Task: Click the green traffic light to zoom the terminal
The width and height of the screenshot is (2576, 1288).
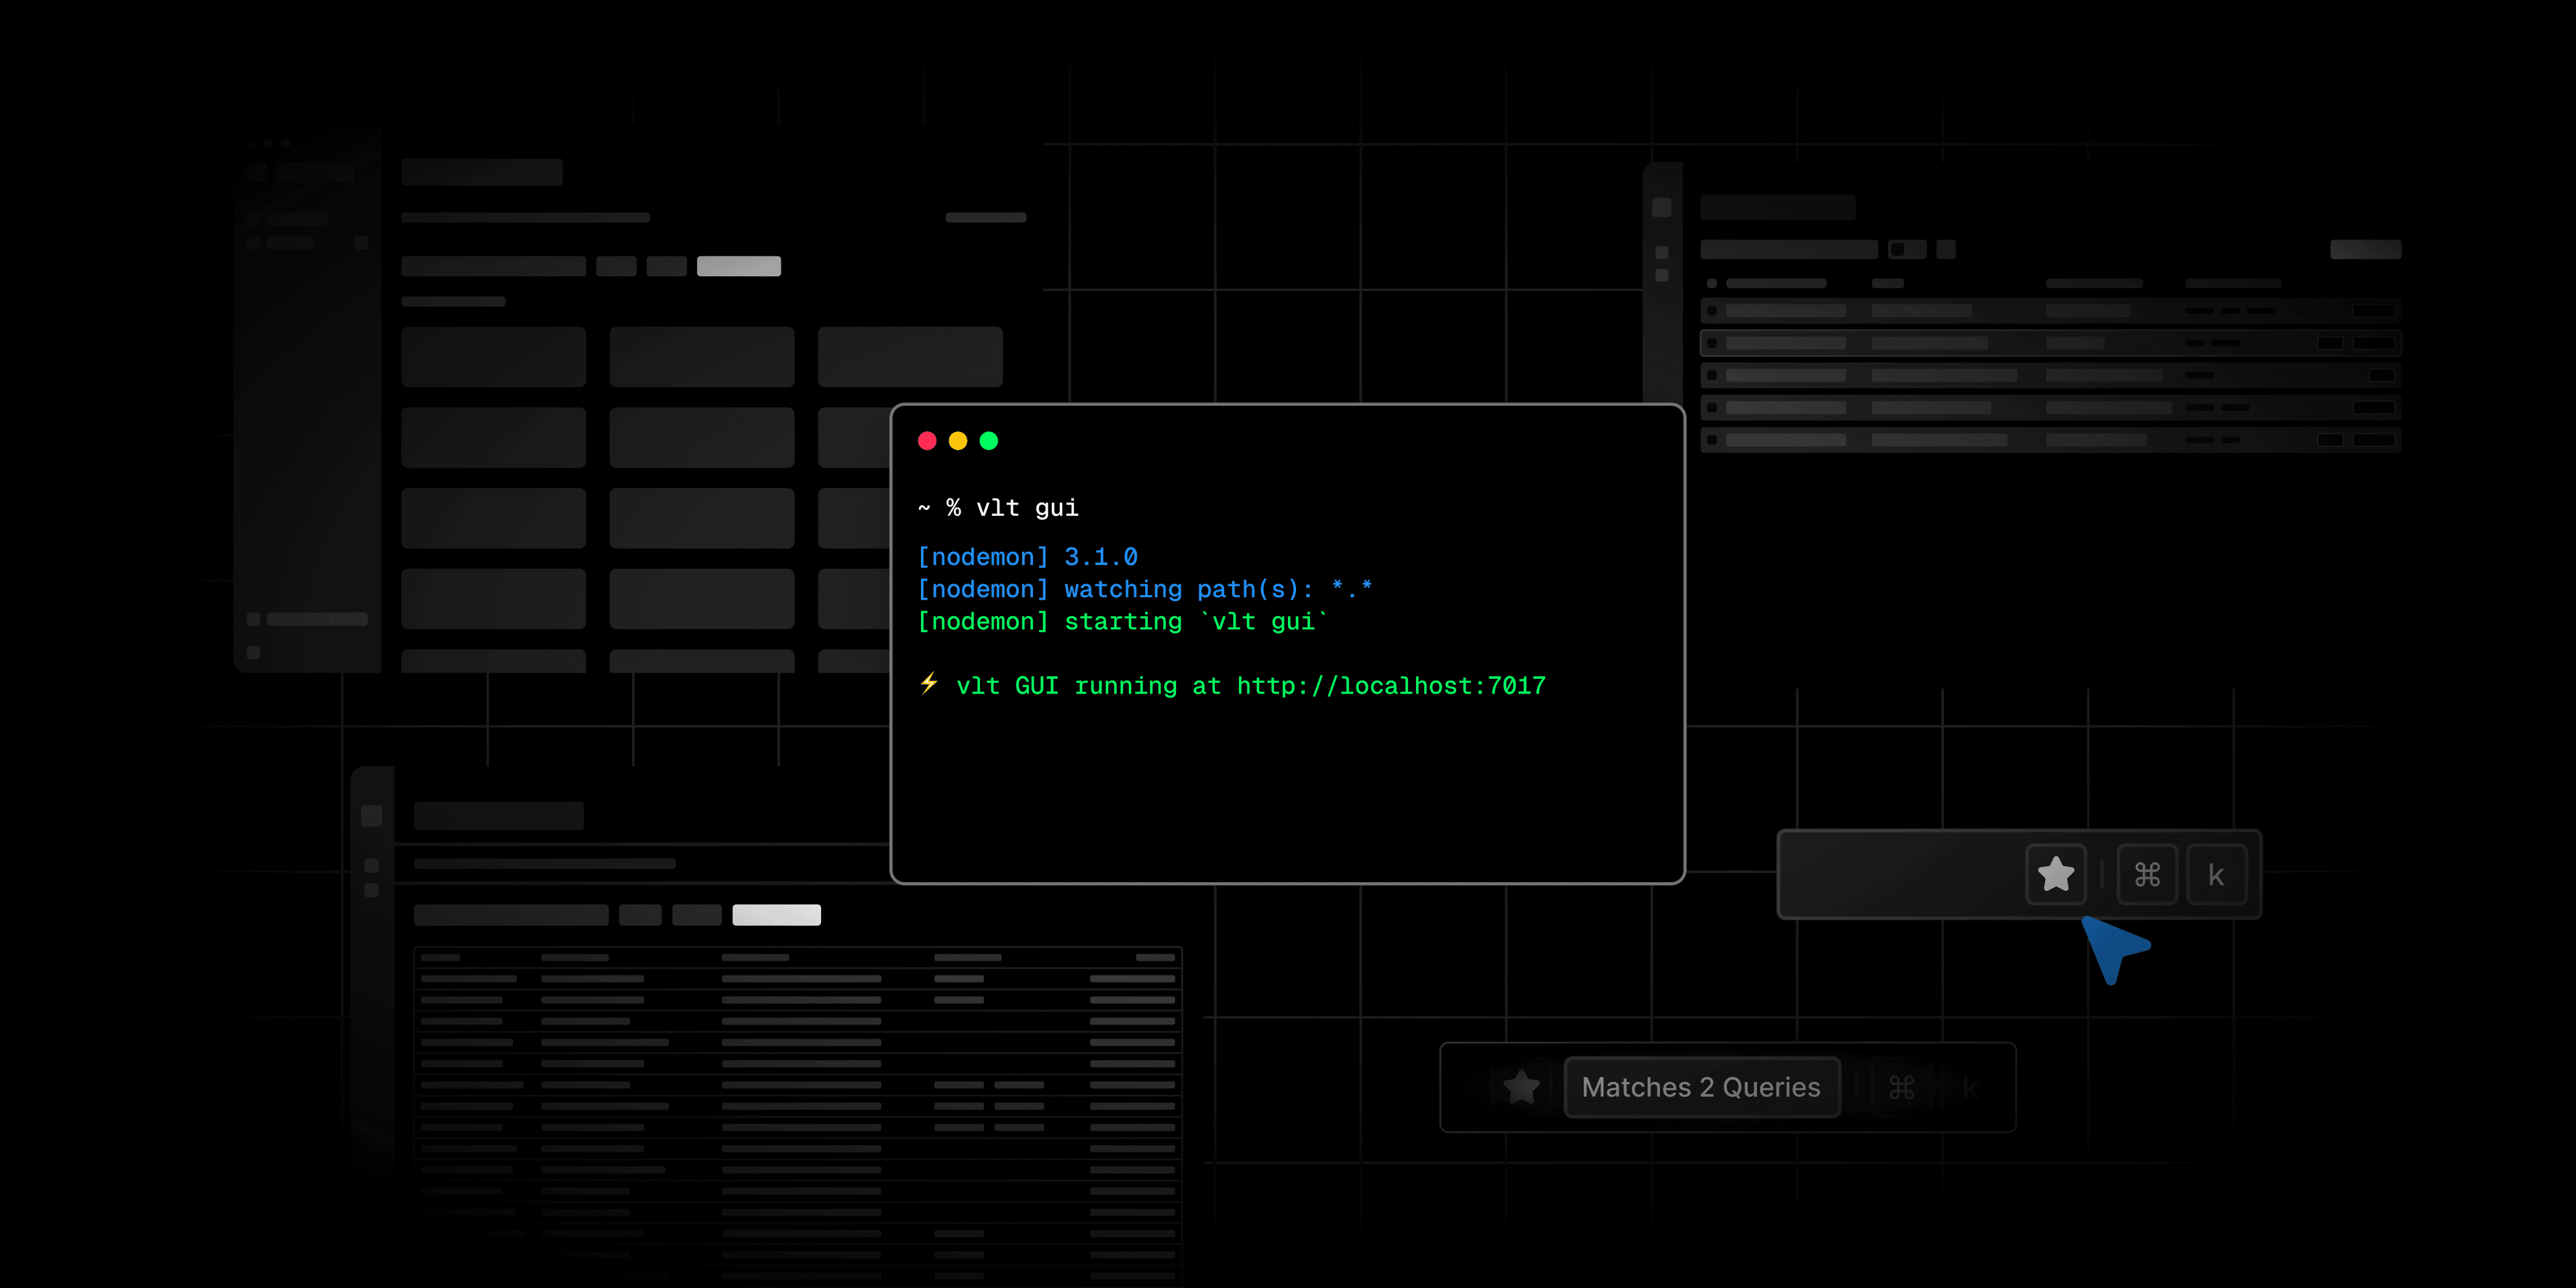Action: tap(989, 440)
